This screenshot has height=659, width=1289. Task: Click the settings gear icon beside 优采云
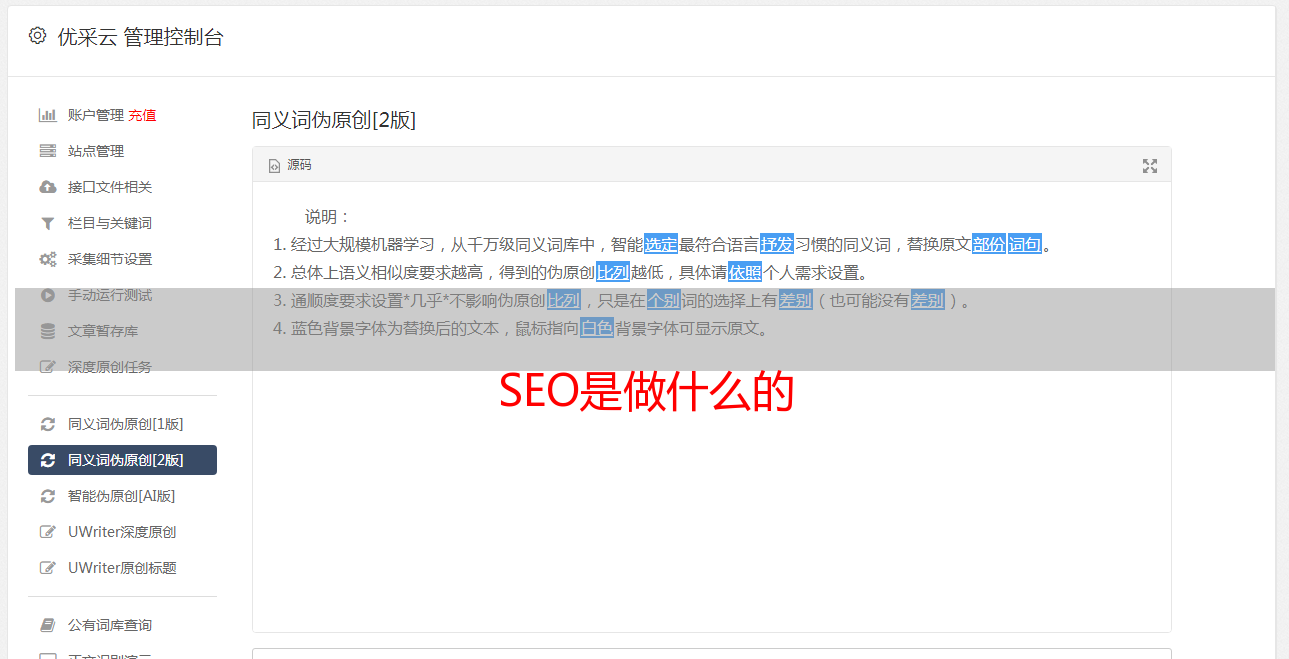click(x=37, y=36)
